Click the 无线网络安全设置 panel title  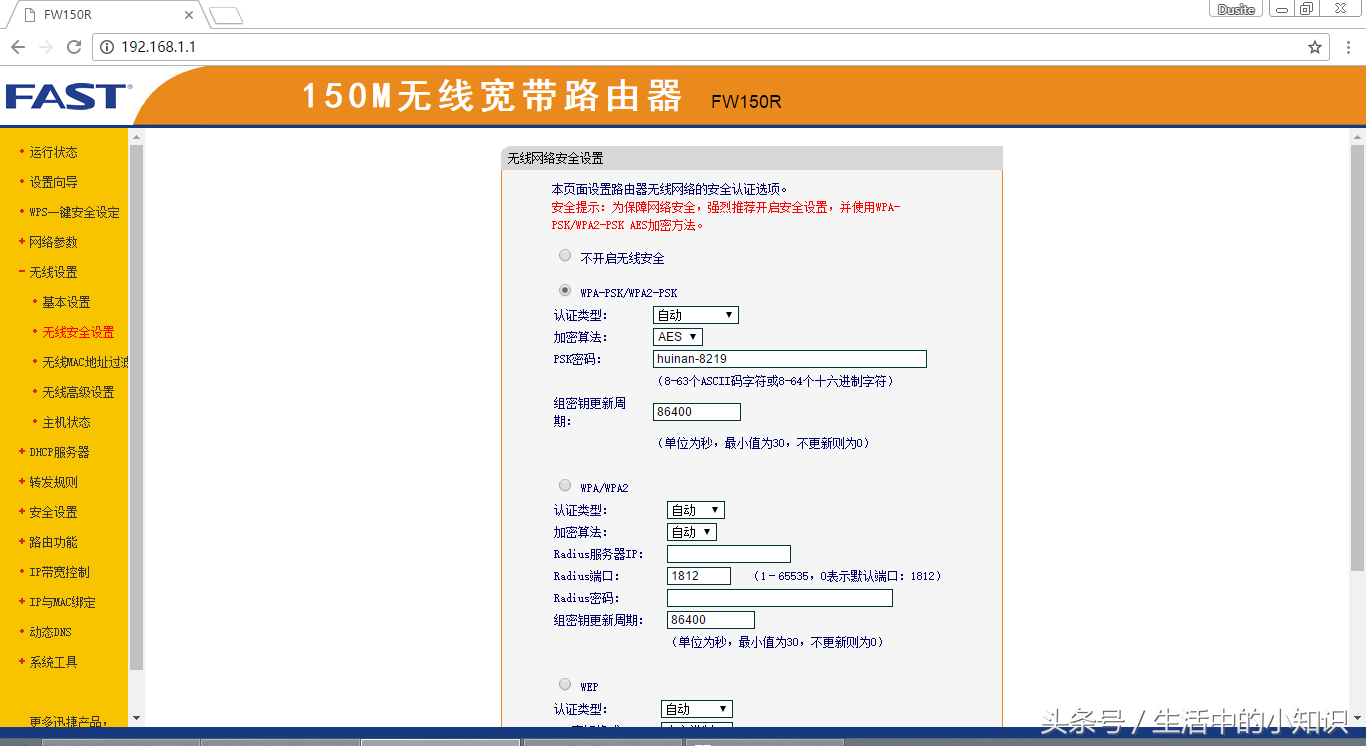point(555,158)
